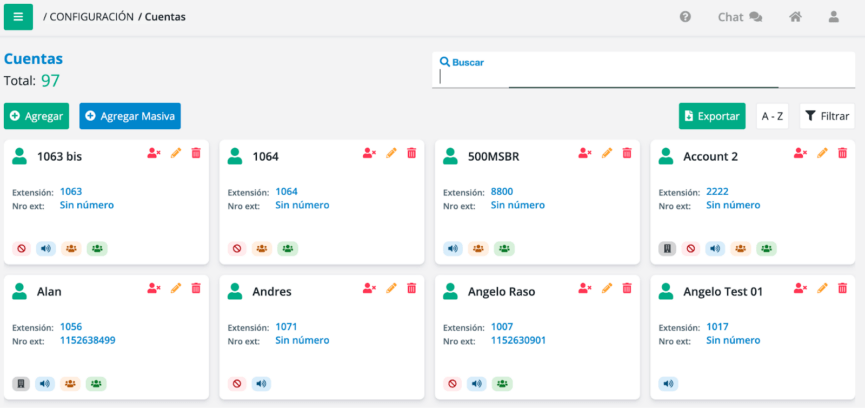Viewport: 865px width, 408px height.
Task: Delete the 1064 account trash icon
Action: pyautogui.click(x=412, y=153)
